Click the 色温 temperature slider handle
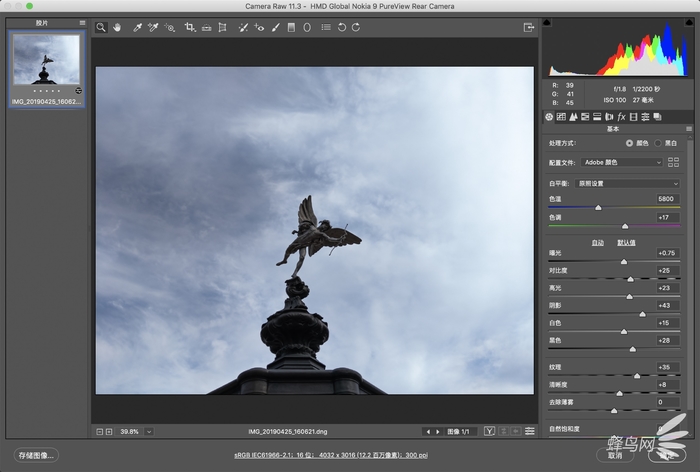Image resolution: width=700 pixels, height=472 pixels. tap(598, 208)
